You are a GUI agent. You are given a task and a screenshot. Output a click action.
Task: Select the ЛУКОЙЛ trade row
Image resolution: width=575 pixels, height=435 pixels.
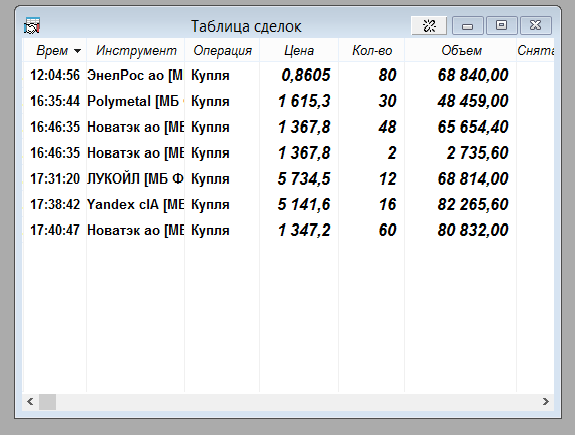point(288,179)
